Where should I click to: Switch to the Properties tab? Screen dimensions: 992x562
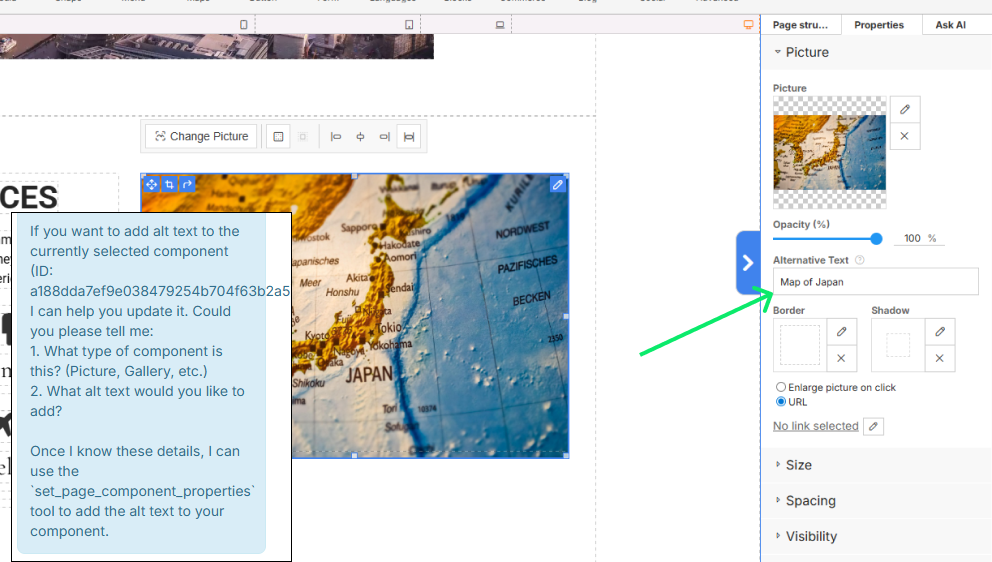click(x=879, y=25)
